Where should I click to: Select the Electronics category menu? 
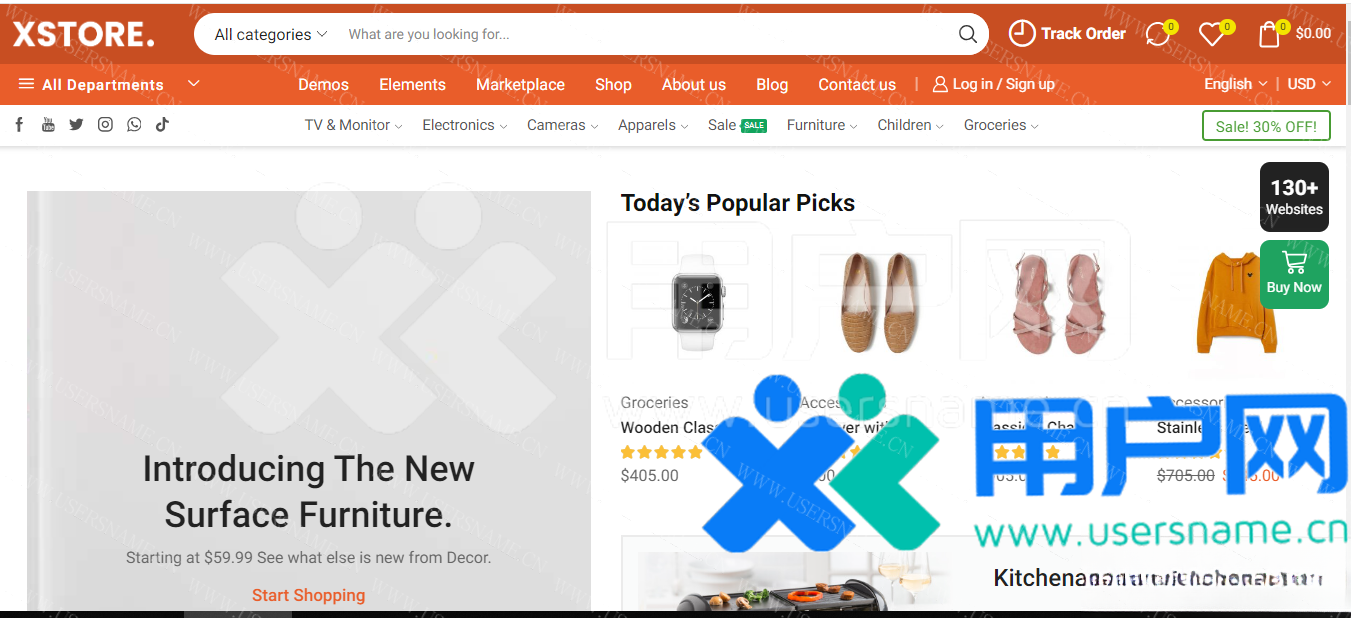464,125
